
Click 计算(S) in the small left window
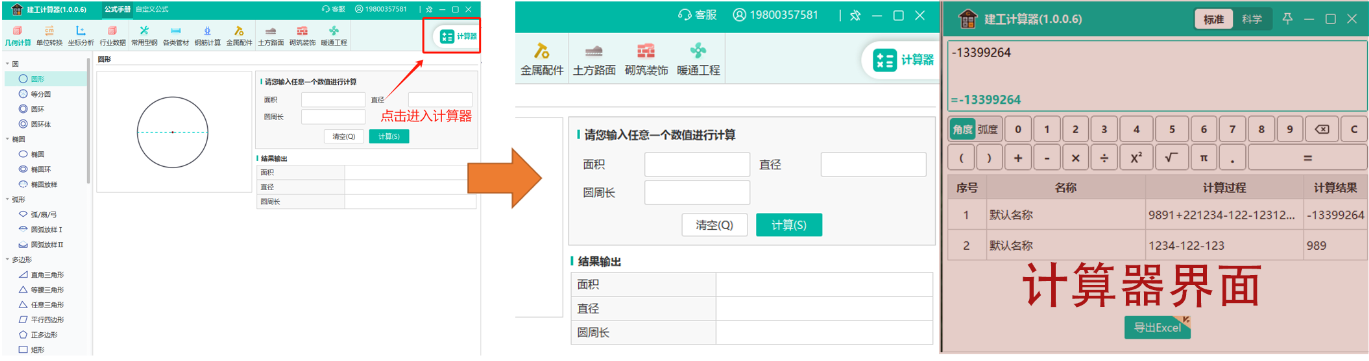pyautogui.click(x=389, y=136)
